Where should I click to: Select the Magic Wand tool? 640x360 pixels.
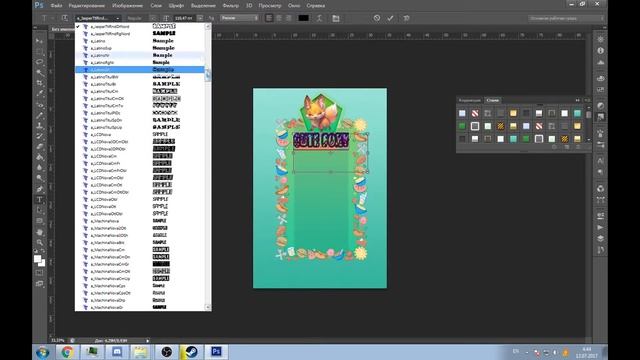click(x=40, y=73)
